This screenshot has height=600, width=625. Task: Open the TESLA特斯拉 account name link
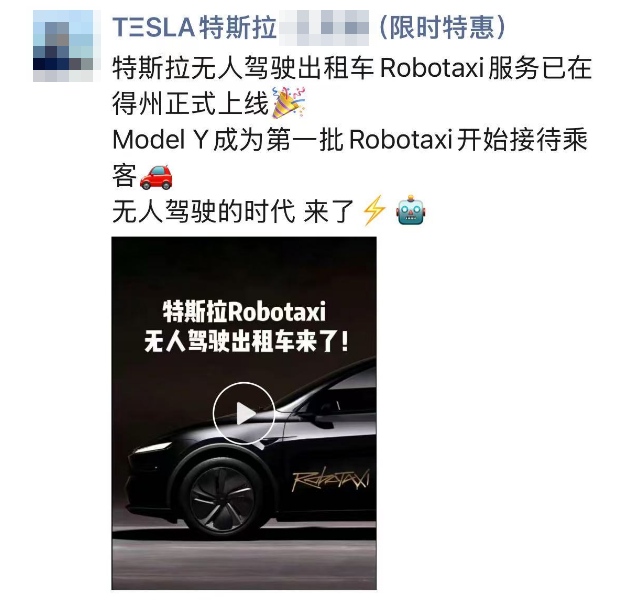point(195,28)
